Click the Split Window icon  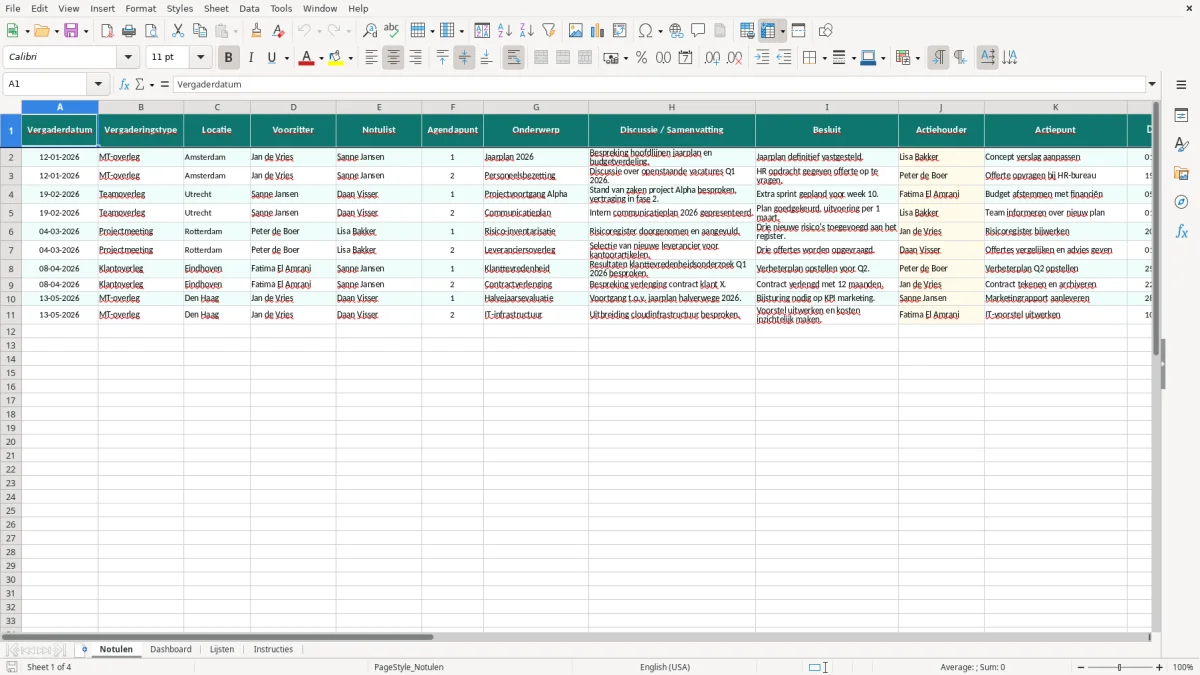(x=799, y=31)
